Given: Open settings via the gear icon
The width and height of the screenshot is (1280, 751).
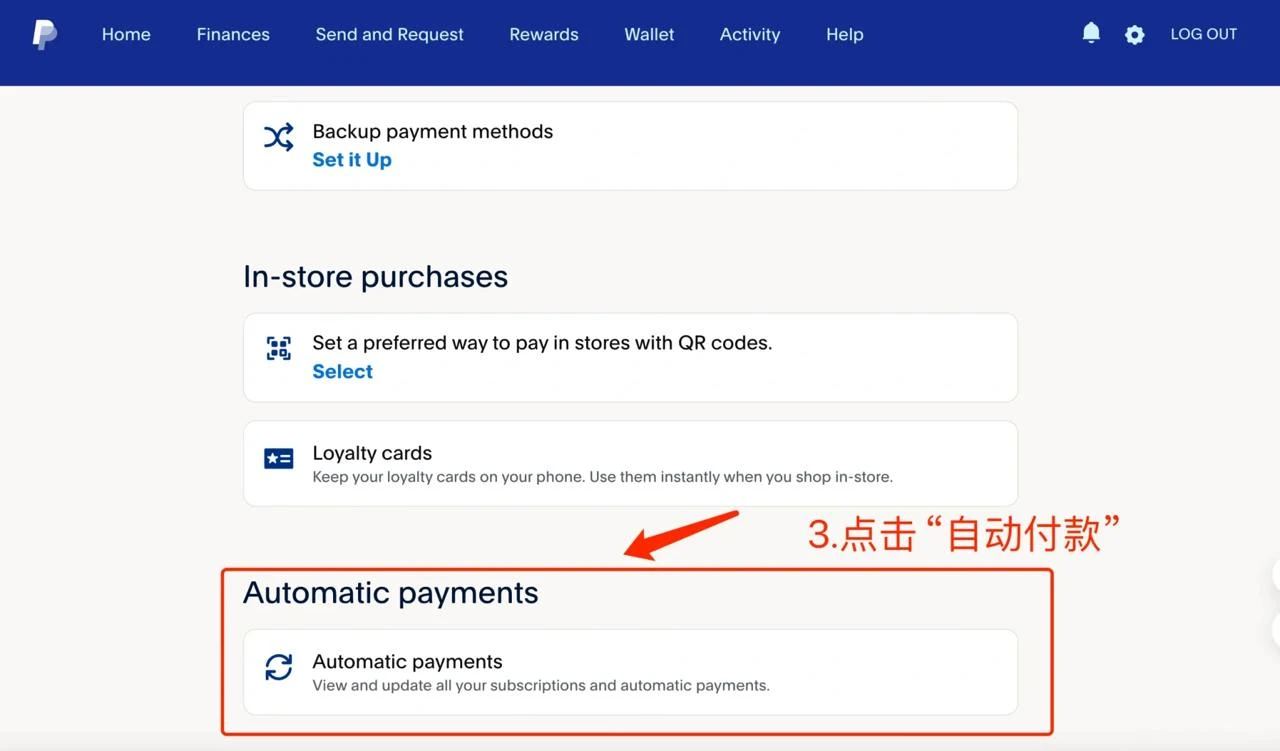Looking at the screenshot, I should point(1134,35).
